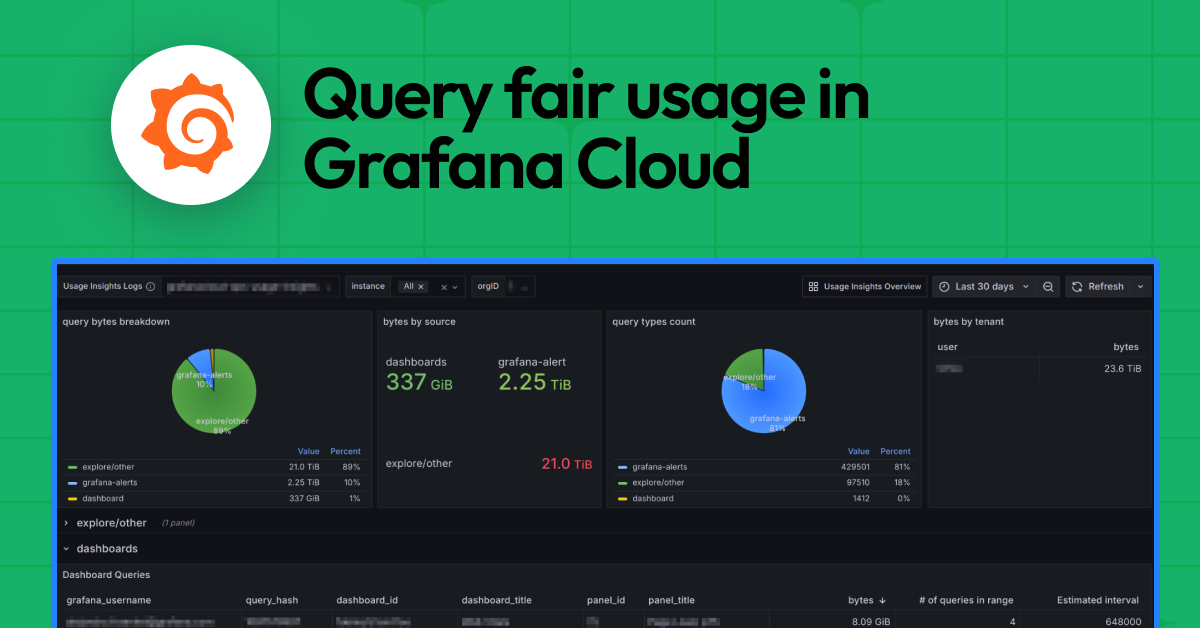The width and height of the screenshot is (1200, 628).
Task: Open the refresh interval dropdown chevron
Action: tap(1140, 286)
